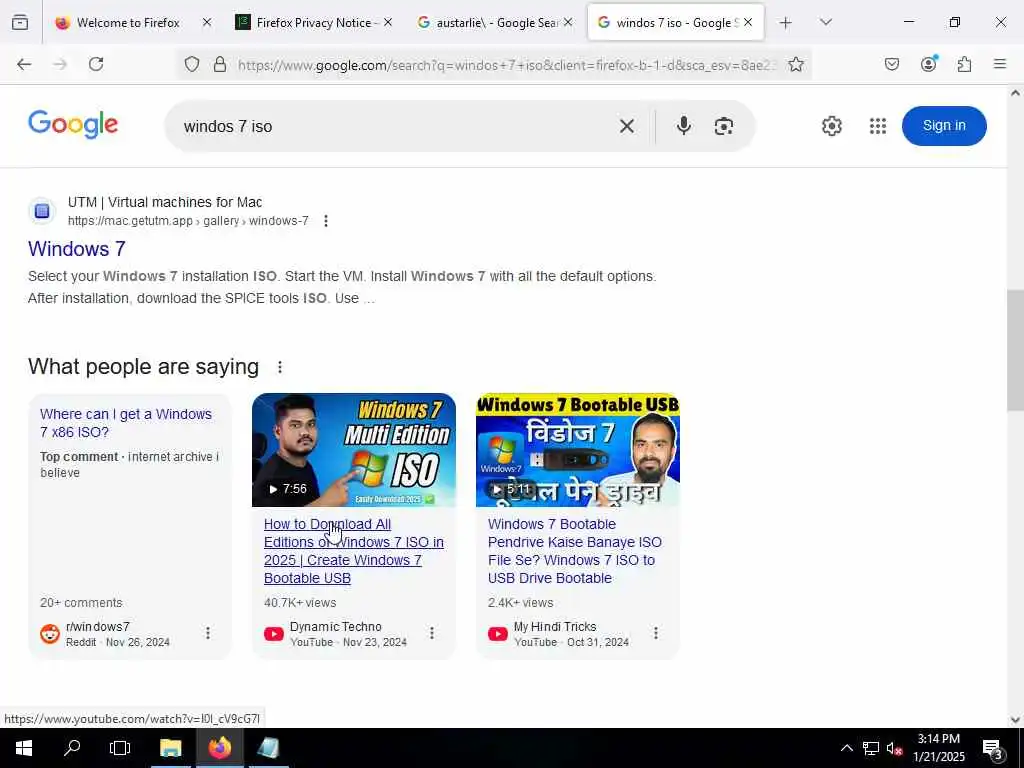Search by image with Google Lens
Image resolution: width=1024 pixels, height=768 pixels.
pyautogui.click(x=724, y=126)
